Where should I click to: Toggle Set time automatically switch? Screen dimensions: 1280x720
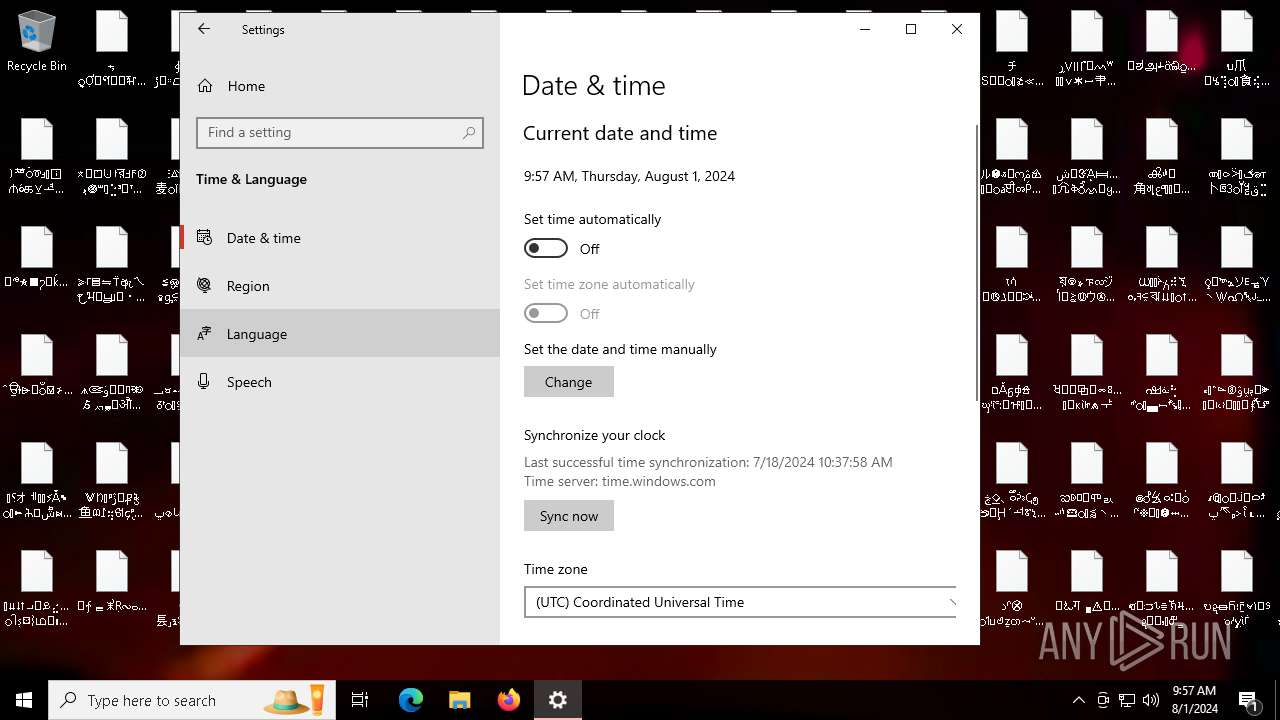[546, 248]
